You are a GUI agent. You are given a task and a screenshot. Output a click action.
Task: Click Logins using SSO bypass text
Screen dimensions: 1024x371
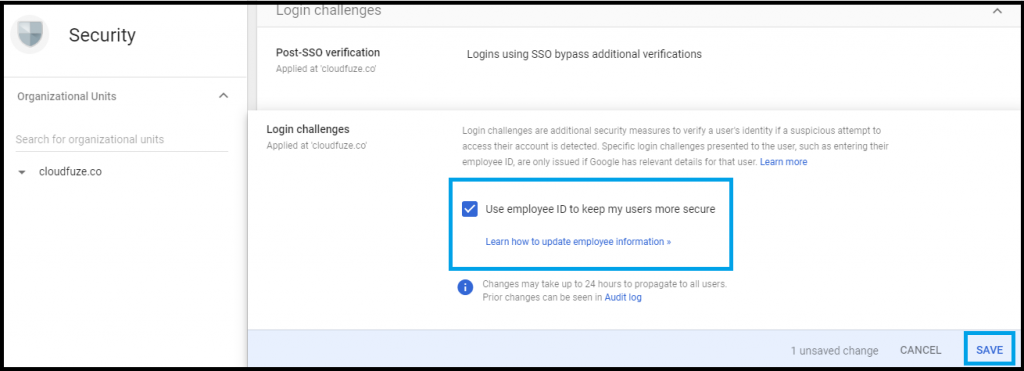pyautogui.click(x=584, y=54)
